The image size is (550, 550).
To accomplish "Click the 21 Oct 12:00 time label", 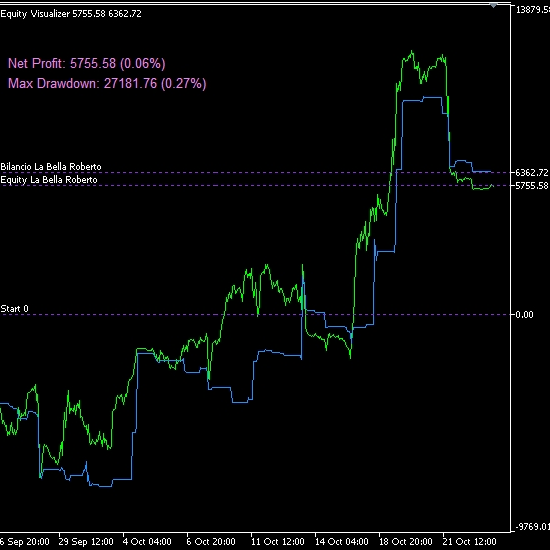I will (x=470, y=542).
